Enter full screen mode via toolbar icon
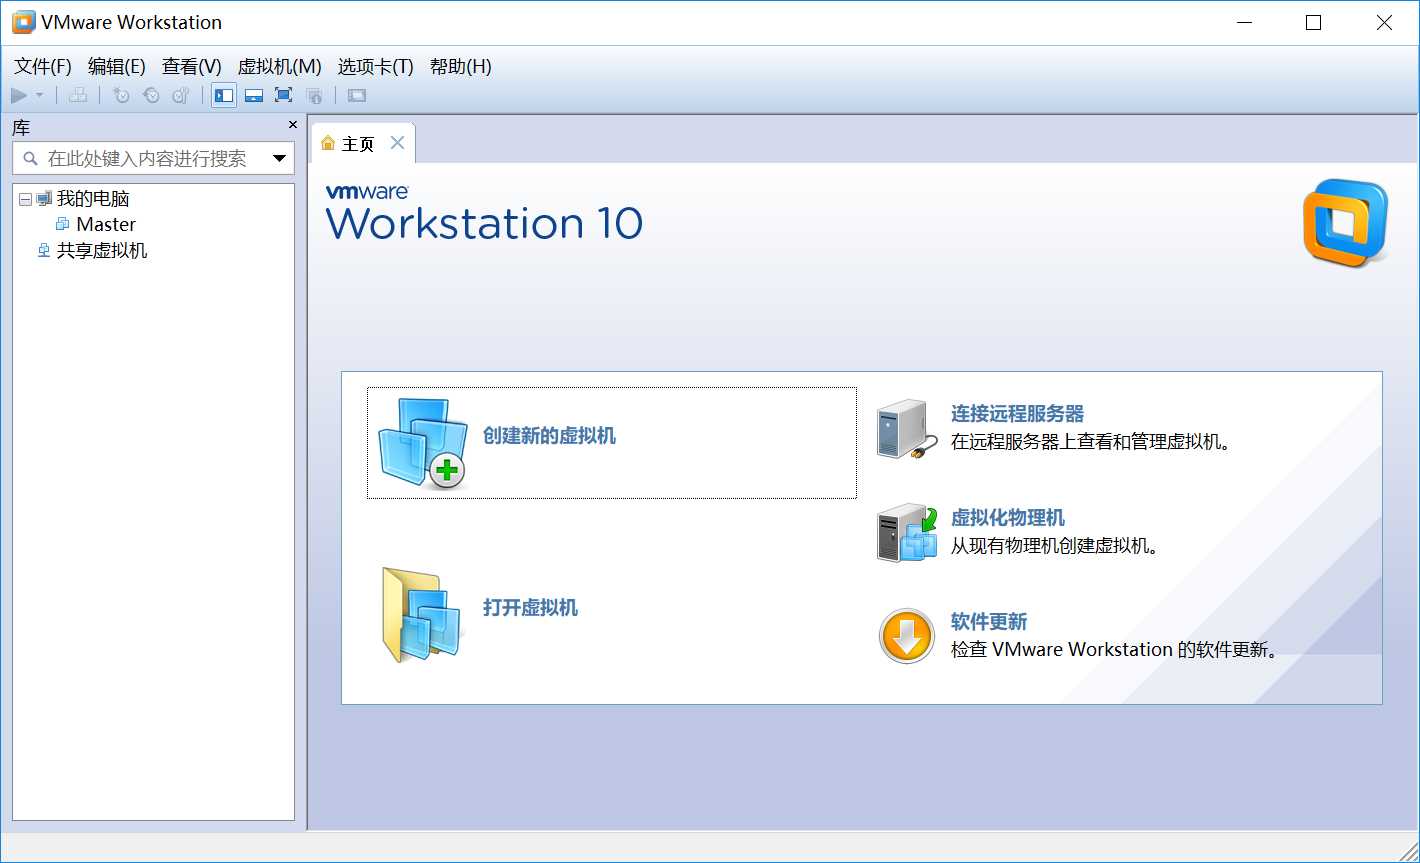 [x=283, y=95]
